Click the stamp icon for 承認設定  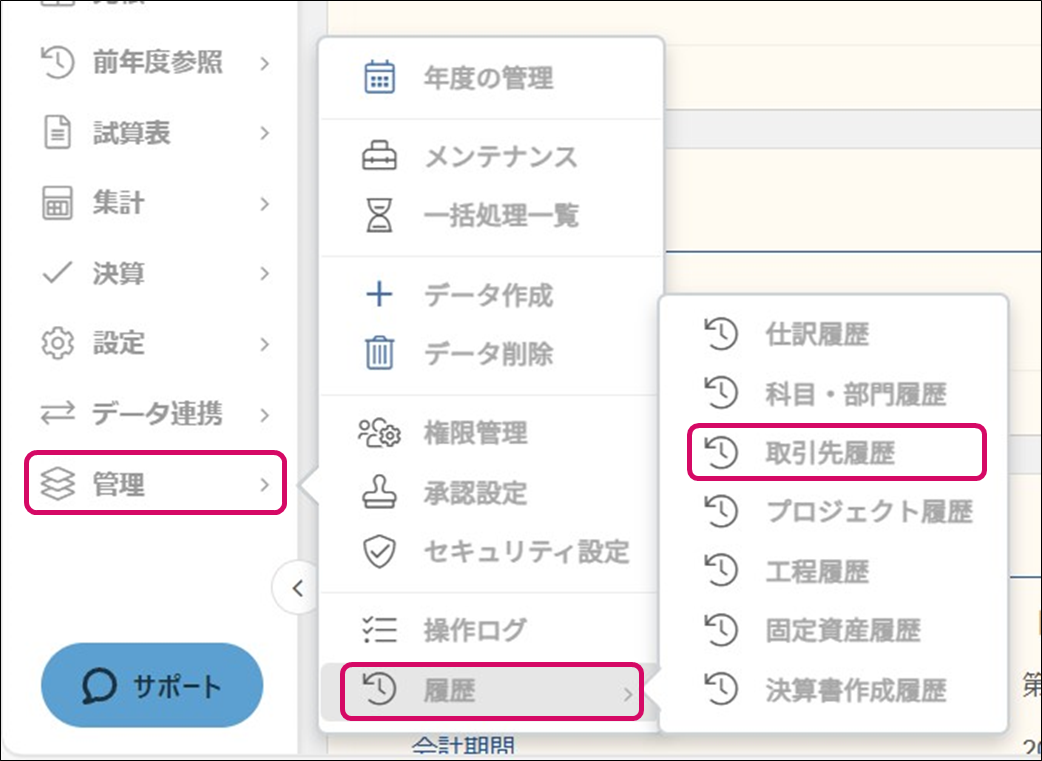pyautogui.click(x=379, y=493)
